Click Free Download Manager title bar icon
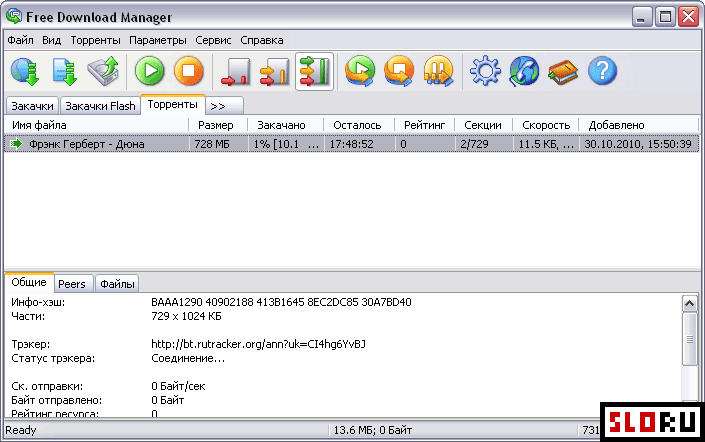705x442 pixels. 14,16
